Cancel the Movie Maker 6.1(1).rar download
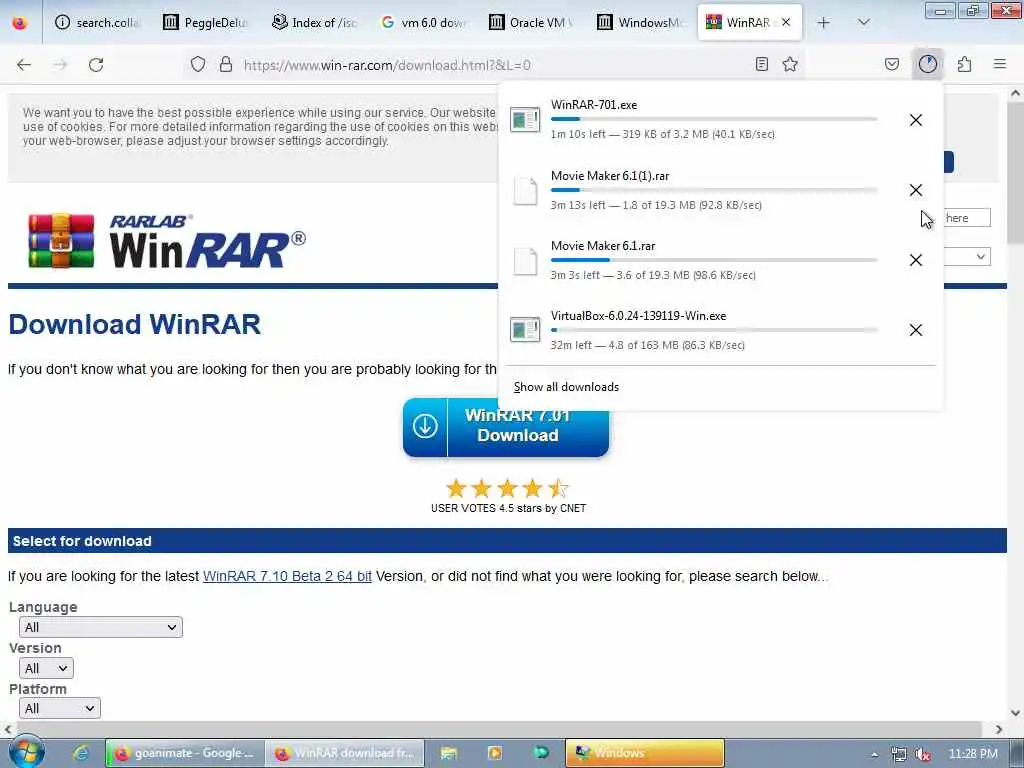 pos(916,190)
